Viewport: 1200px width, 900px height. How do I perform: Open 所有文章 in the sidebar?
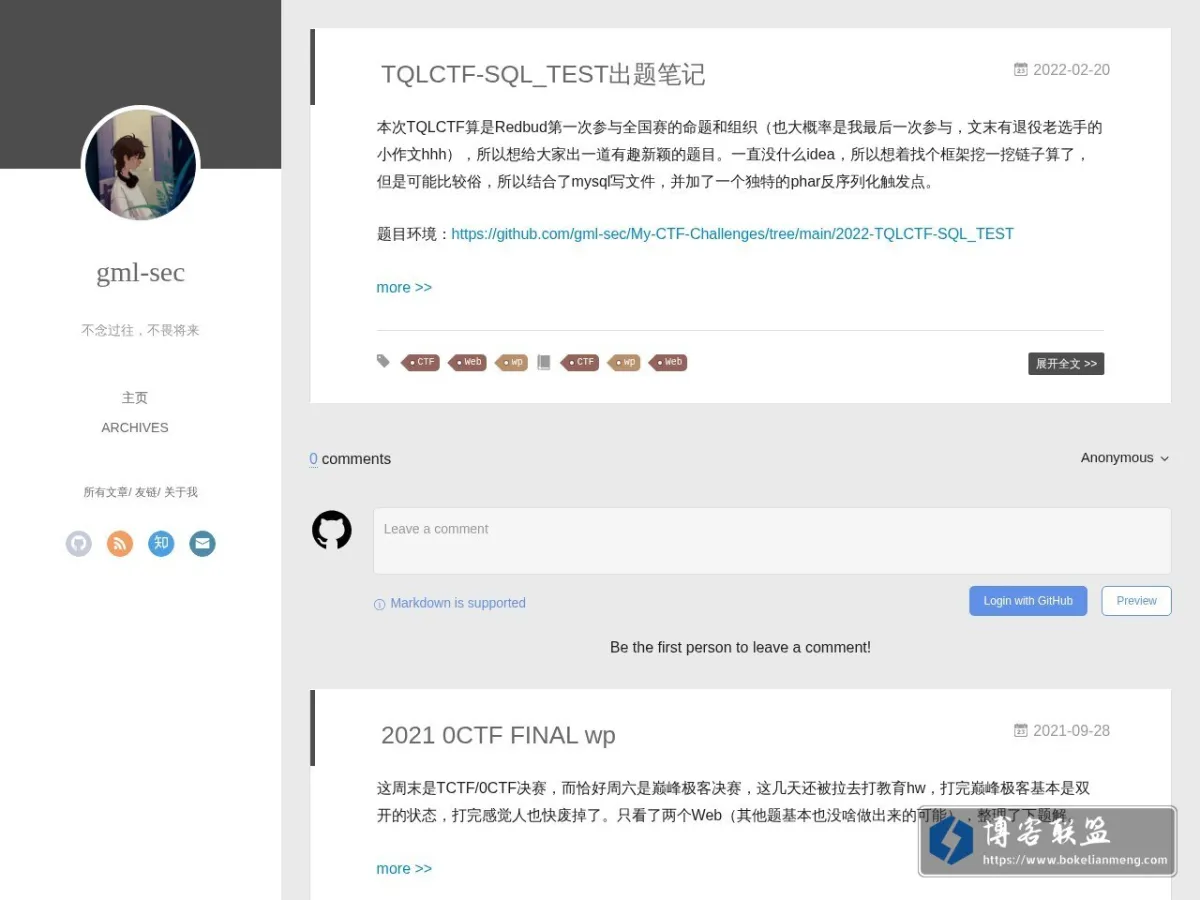[106, 492]
